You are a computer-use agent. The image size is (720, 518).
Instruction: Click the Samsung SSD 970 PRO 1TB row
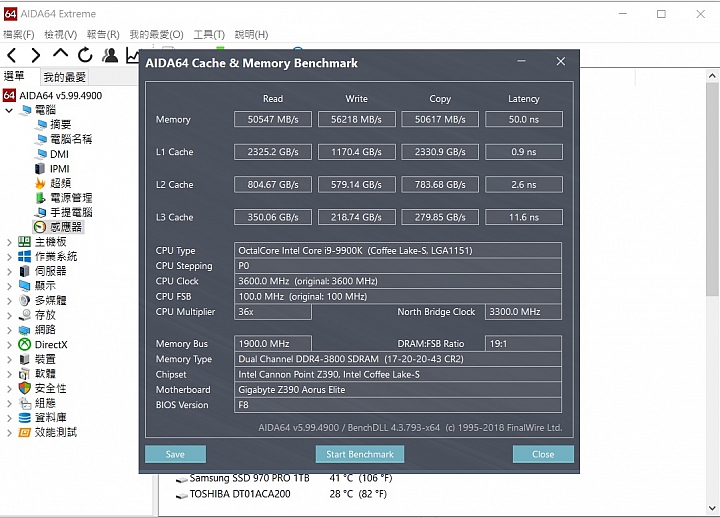[x=284, y=479]
